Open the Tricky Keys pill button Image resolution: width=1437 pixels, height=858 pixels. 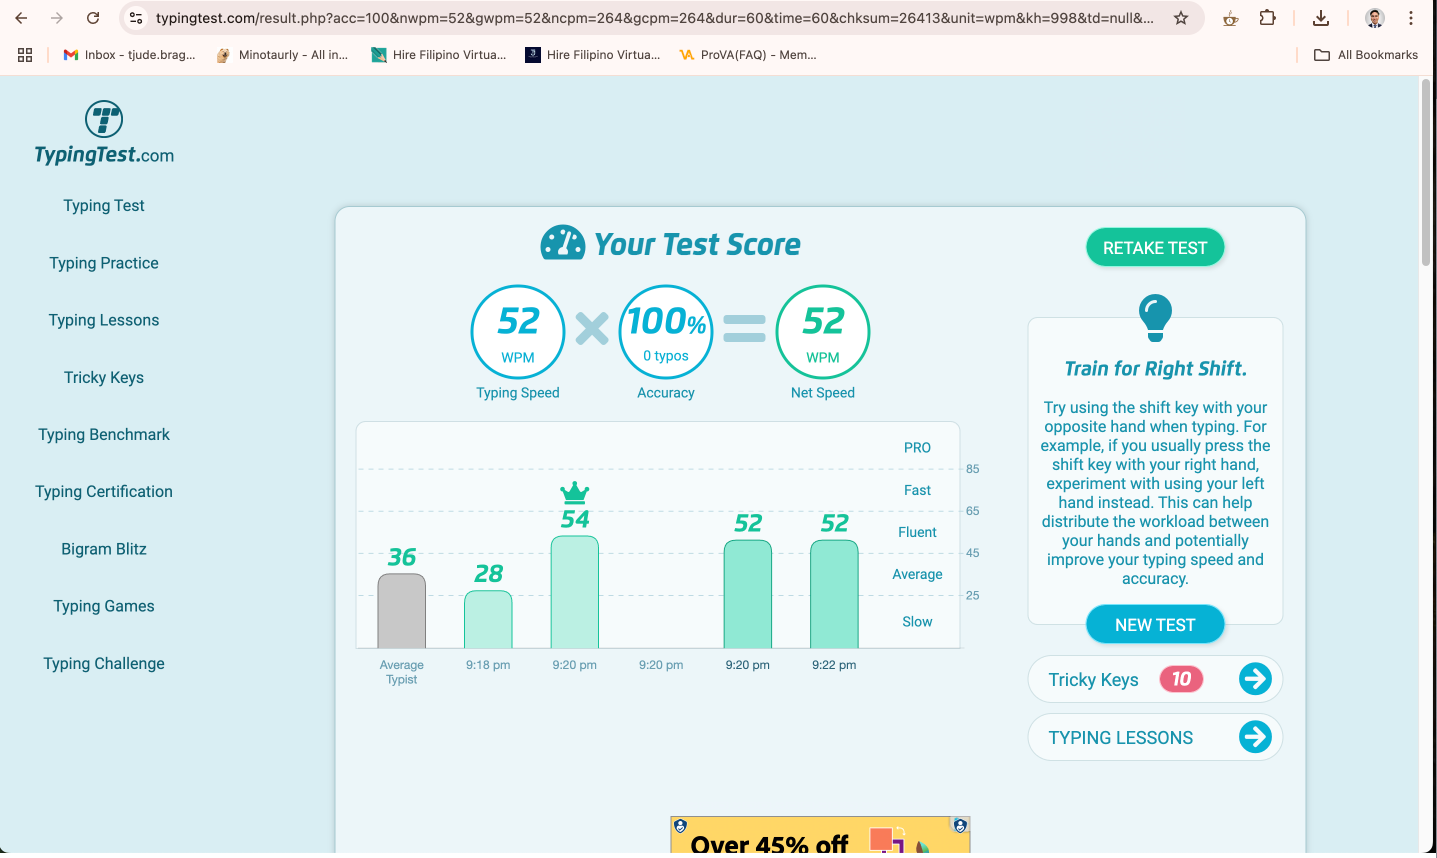coord(1155,679)
